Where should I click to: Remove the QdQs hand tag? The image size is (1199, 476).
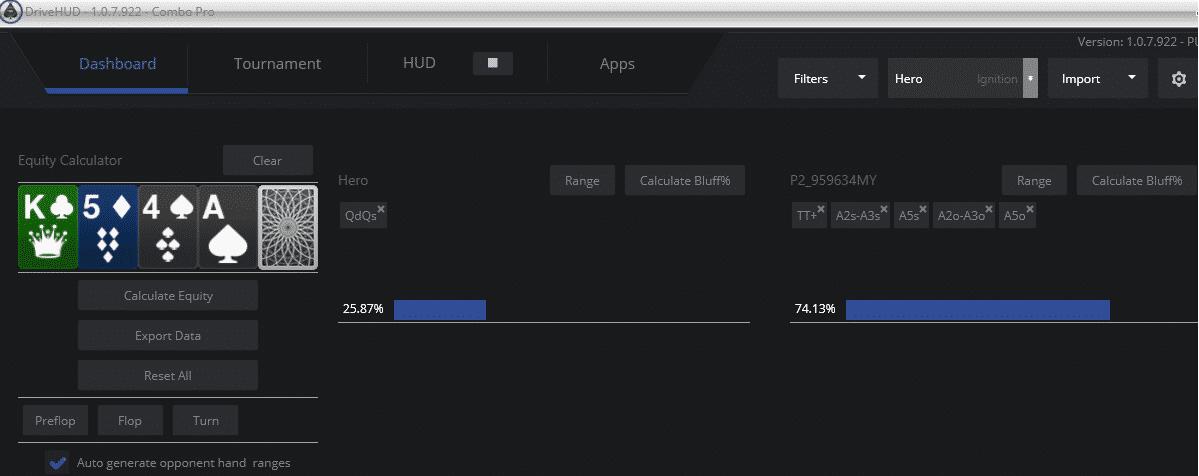[381, 209]
